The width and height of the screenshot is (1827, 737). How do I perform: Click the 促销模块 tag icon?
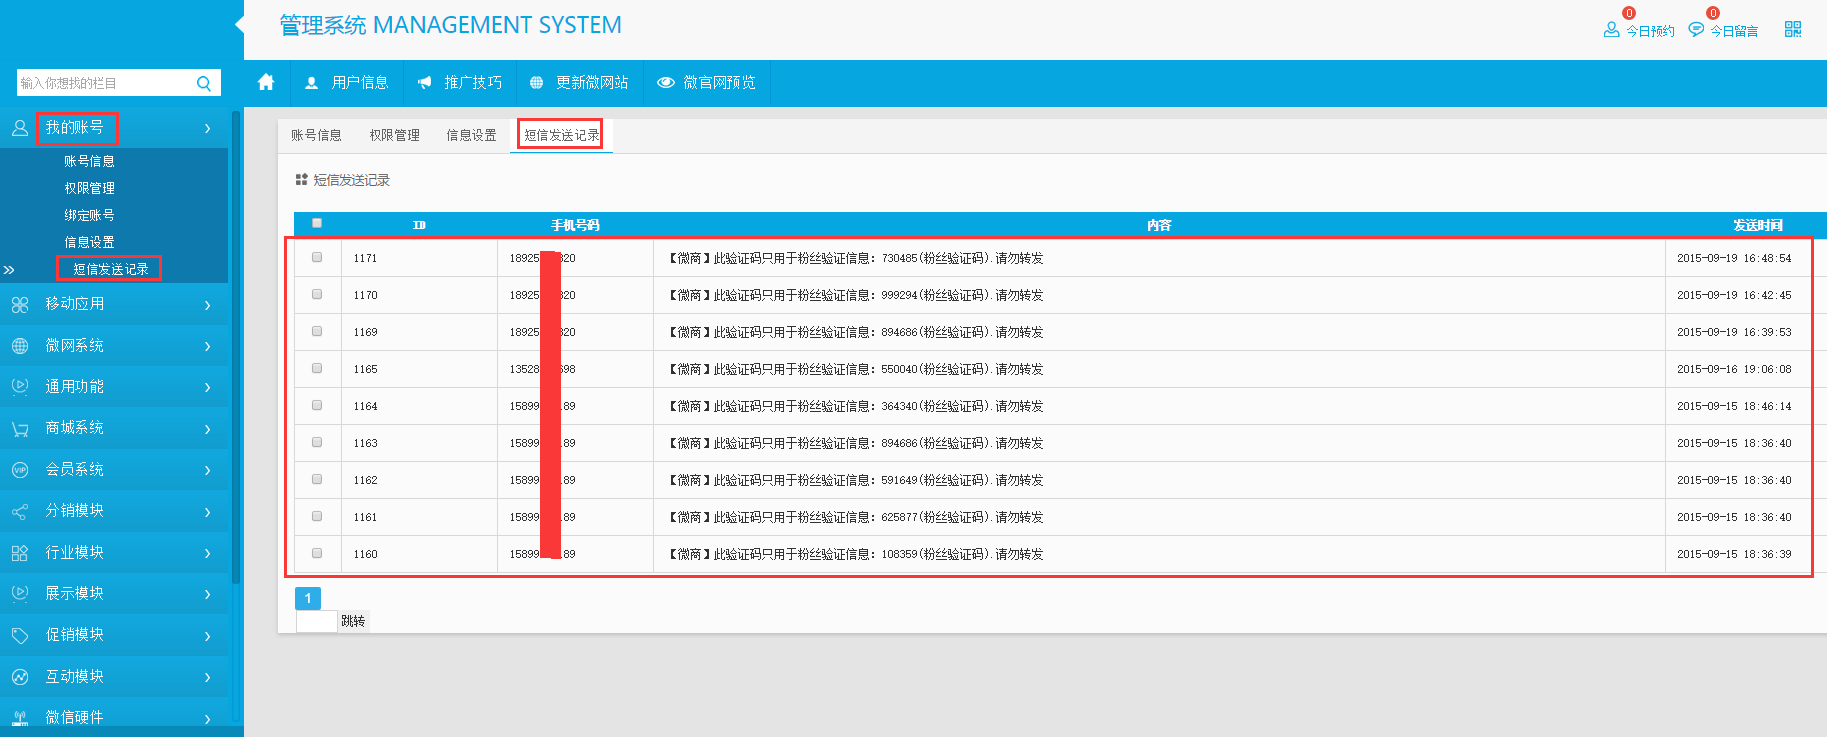click(20, 636)
